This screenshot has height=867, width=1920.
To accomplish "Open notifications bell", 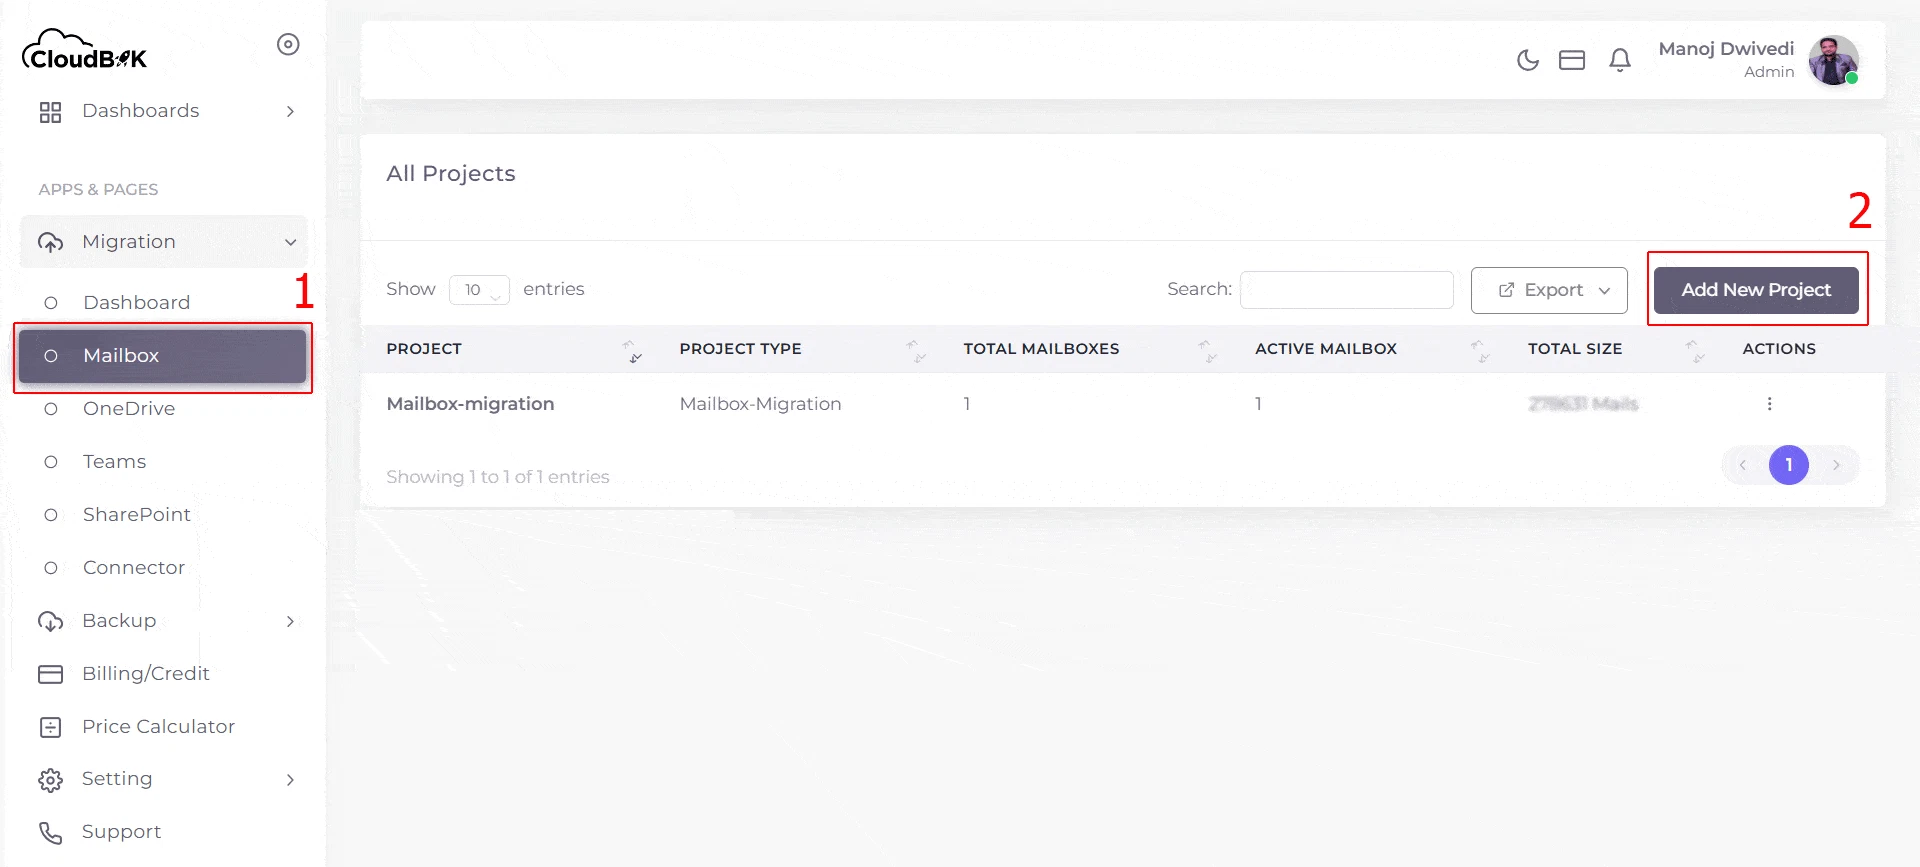I will [1620, 60].
